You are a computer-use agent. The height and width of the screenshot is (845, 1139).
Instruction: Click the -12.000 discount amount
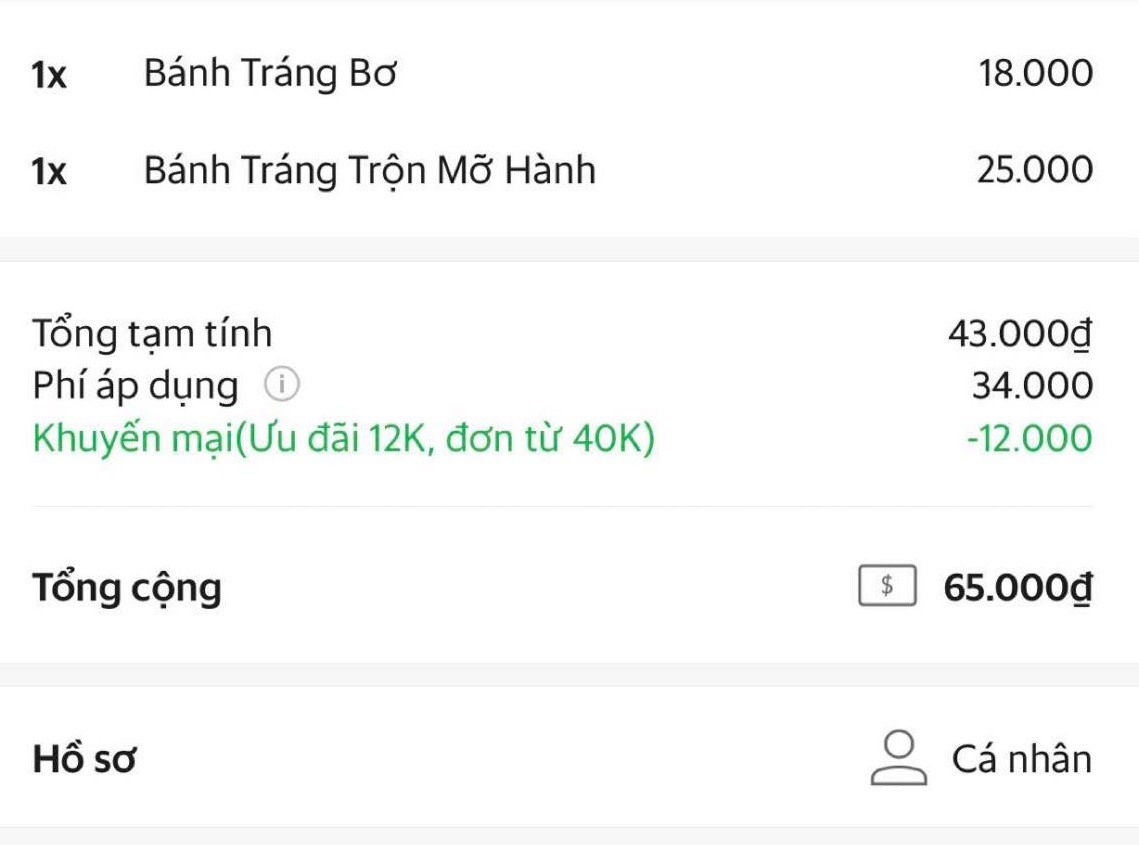[x=1029, y=438]
